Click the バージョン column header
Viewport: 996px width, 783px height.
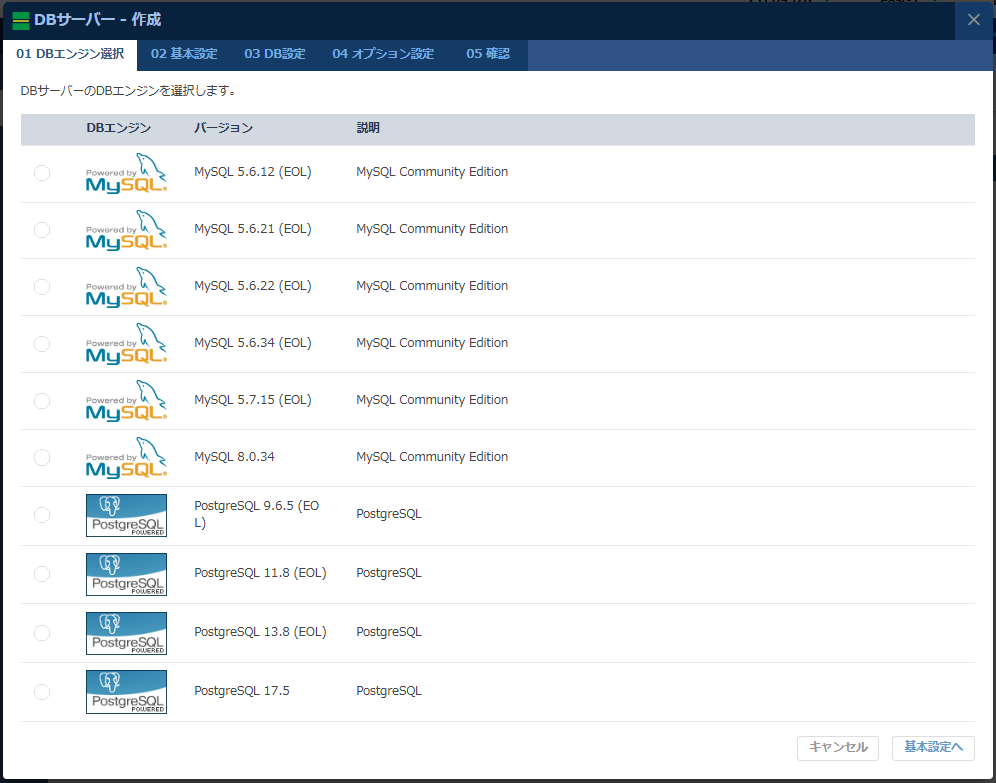[x=223, y=128]
